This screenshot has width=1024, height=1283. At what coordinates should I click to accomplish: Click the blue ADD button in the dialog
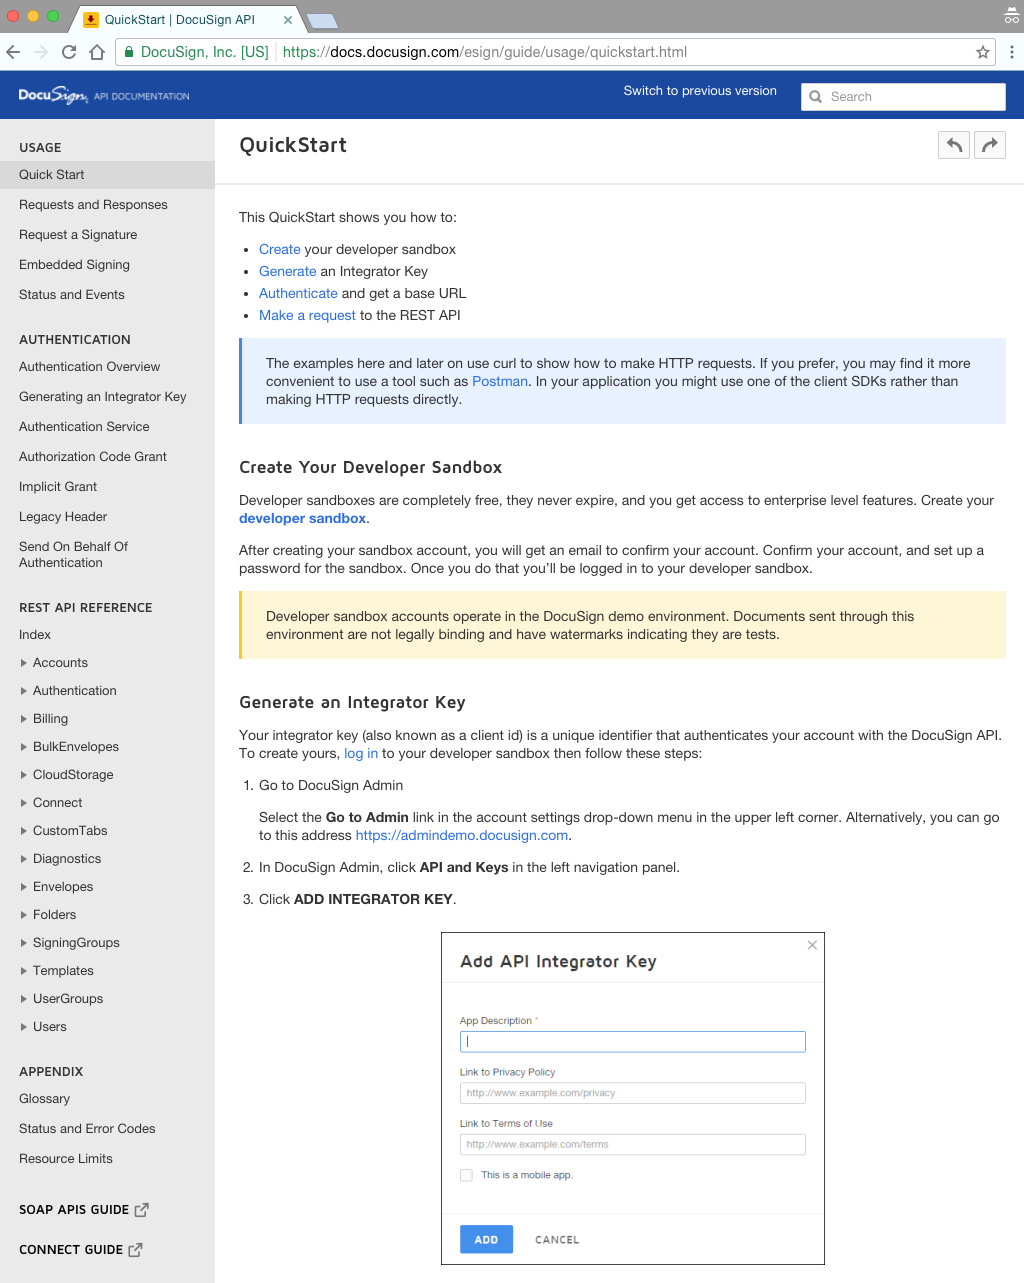click(x=486, y=1239)
